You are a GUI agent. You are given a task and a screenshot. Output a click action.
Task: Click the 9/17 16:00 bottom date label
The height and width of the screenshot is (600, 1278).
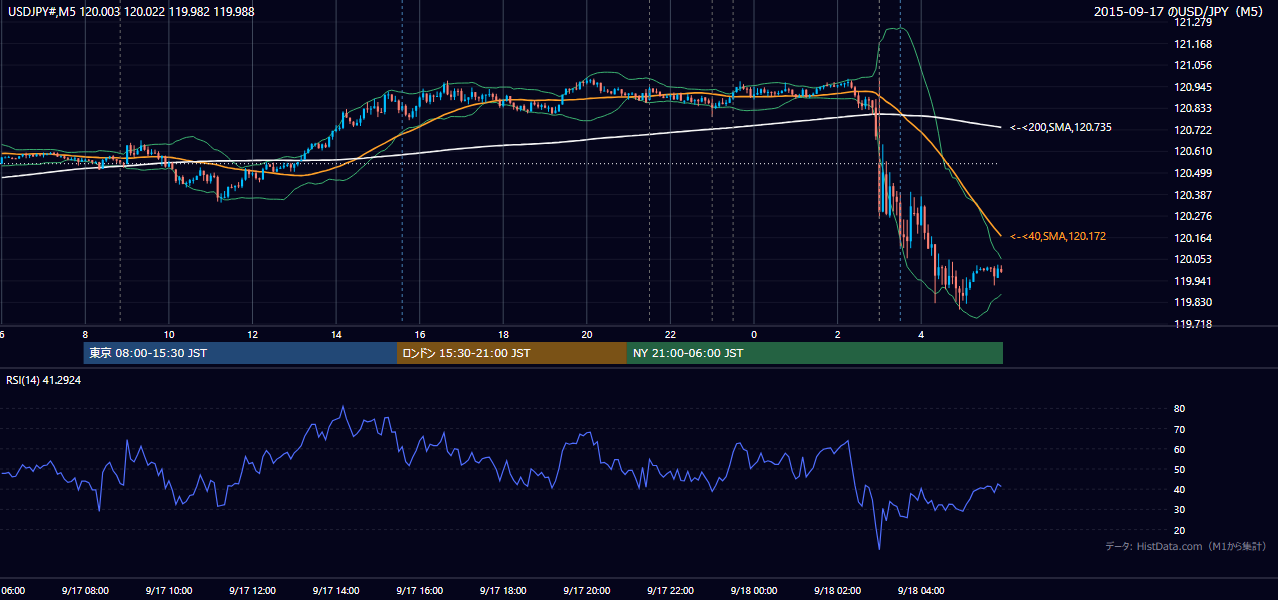419,590
